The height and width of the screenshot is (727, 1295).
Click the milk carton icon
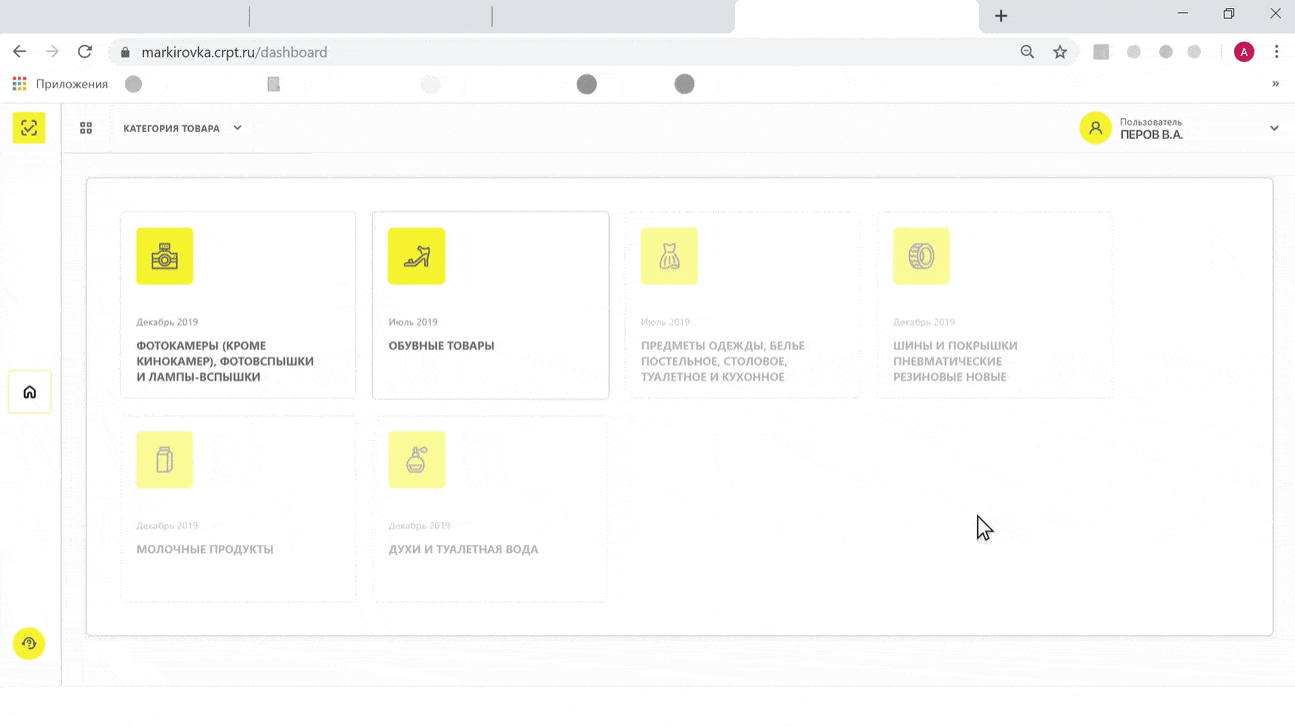point(165,460)
